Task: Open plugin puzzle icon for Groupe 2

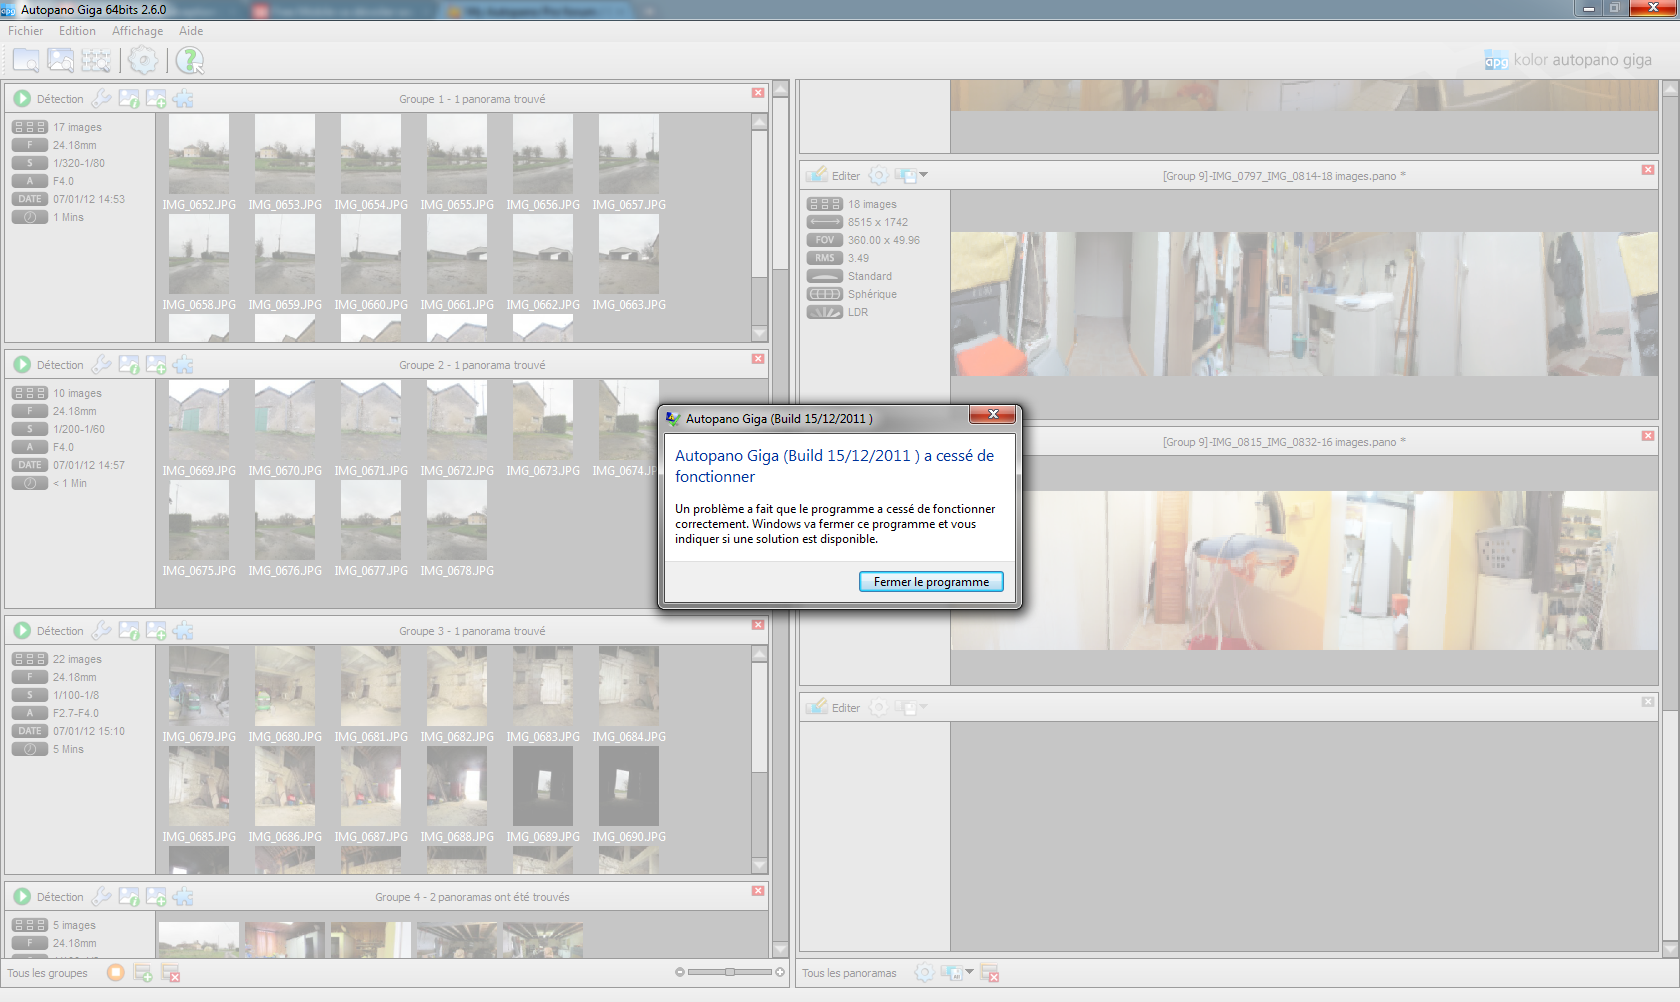Action: click(183, 365)
